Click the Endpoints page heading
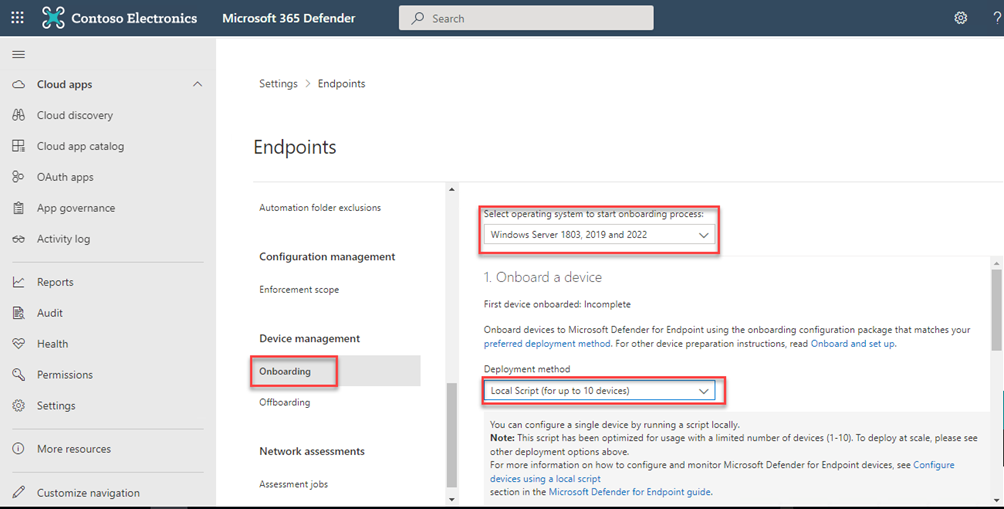1004x509 pixels. 295,147
